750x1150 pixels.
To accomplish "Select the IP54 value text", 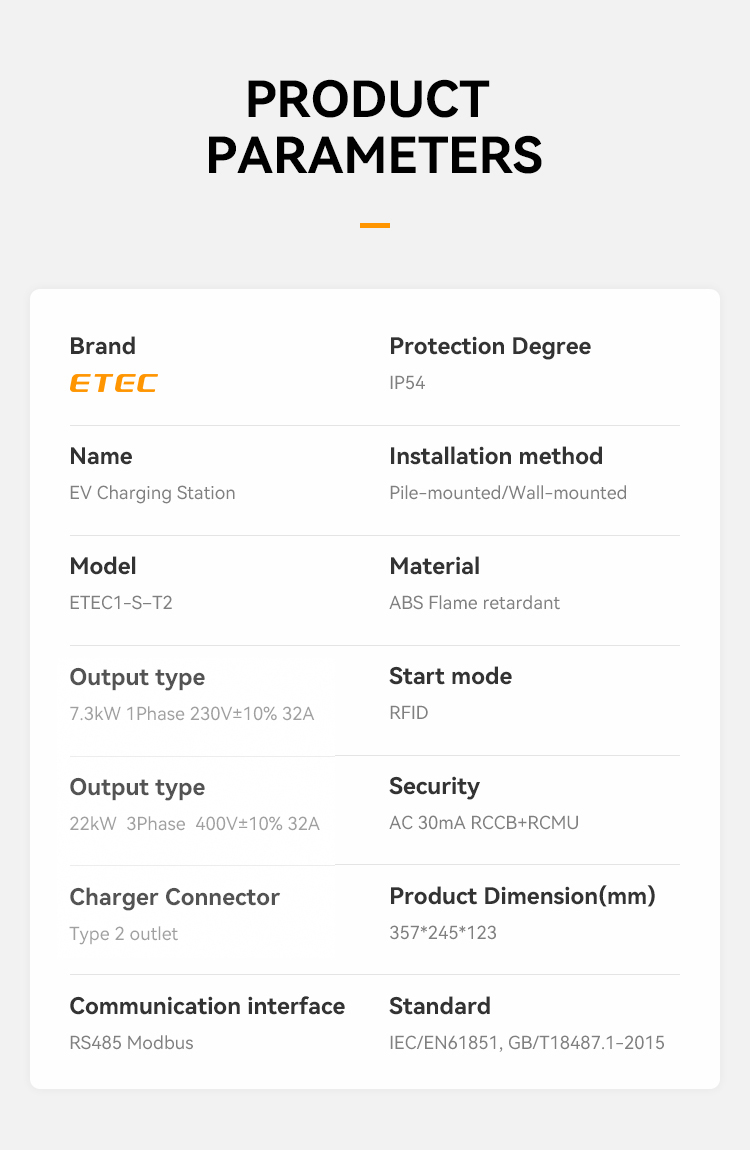I will coord(407,383).
